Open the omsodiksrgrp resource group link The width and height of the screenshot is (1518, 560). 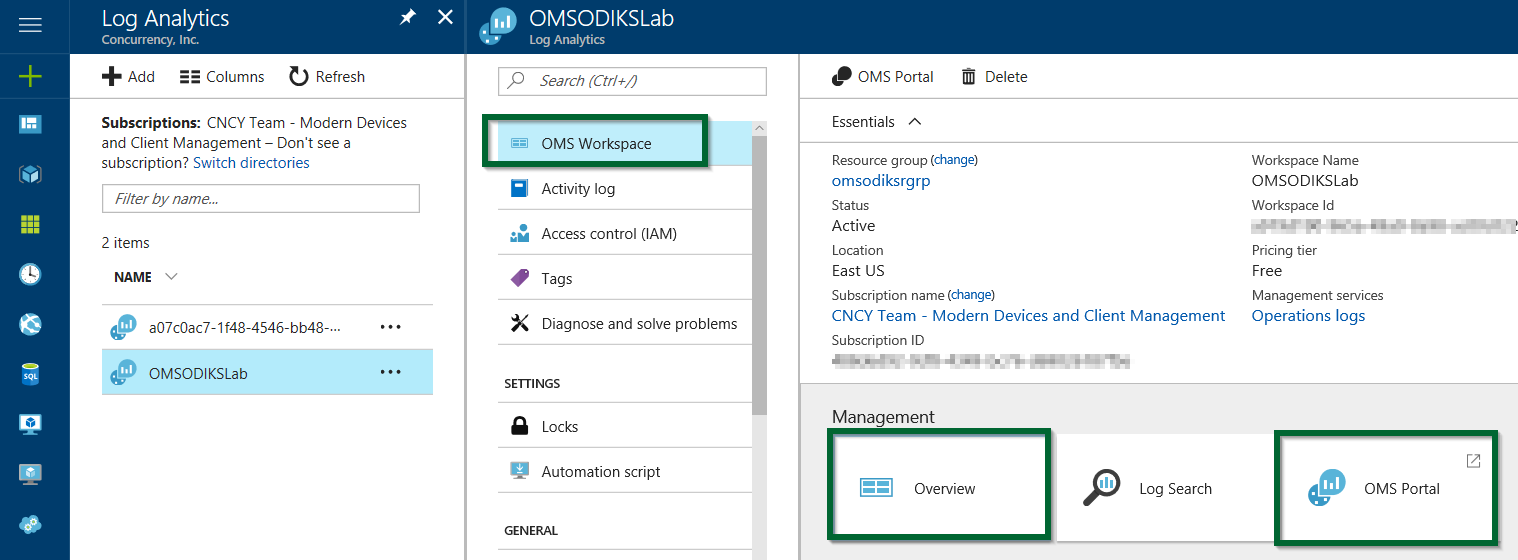pyautogui.click(x=881, y=181)
